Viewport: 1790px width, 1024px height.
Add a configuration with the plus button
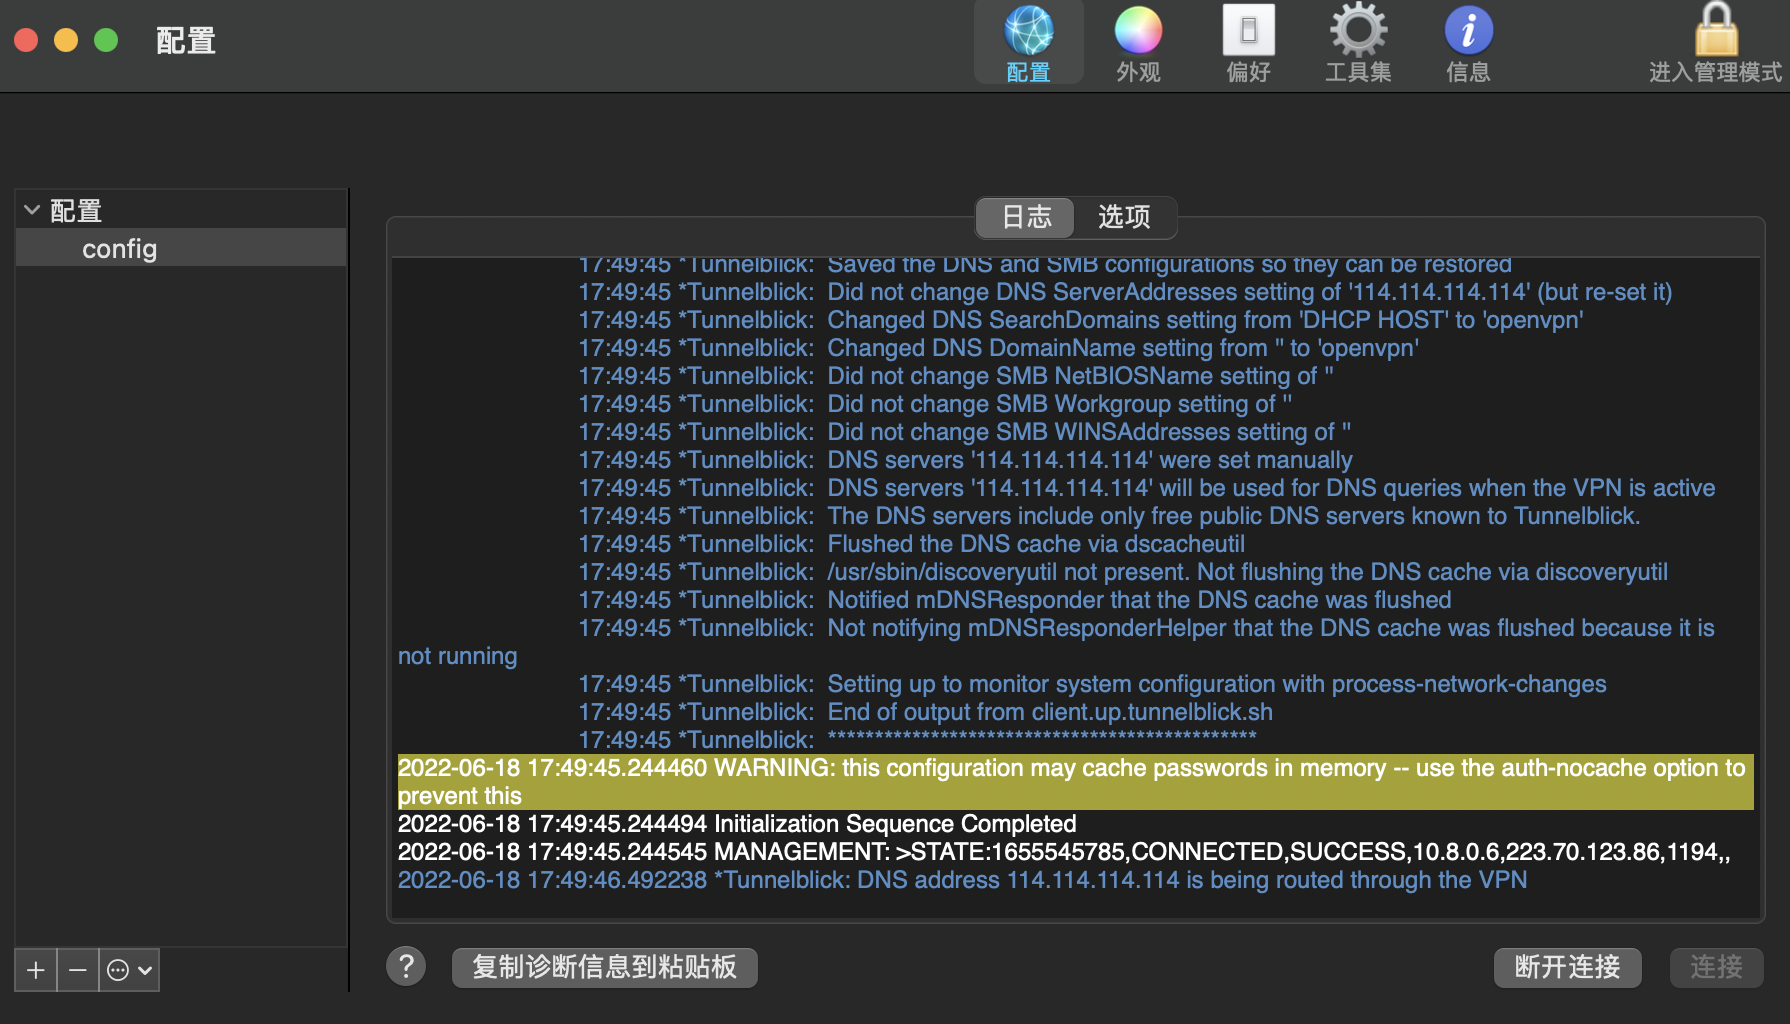[x=36, y=970]
